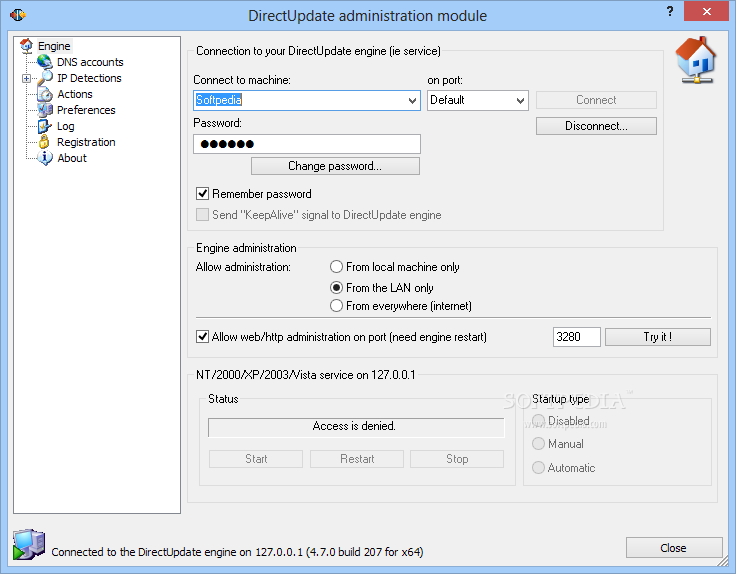The image size is (736, 574).
Task: Click the connected computer status icon
Action: pos(29,544)
